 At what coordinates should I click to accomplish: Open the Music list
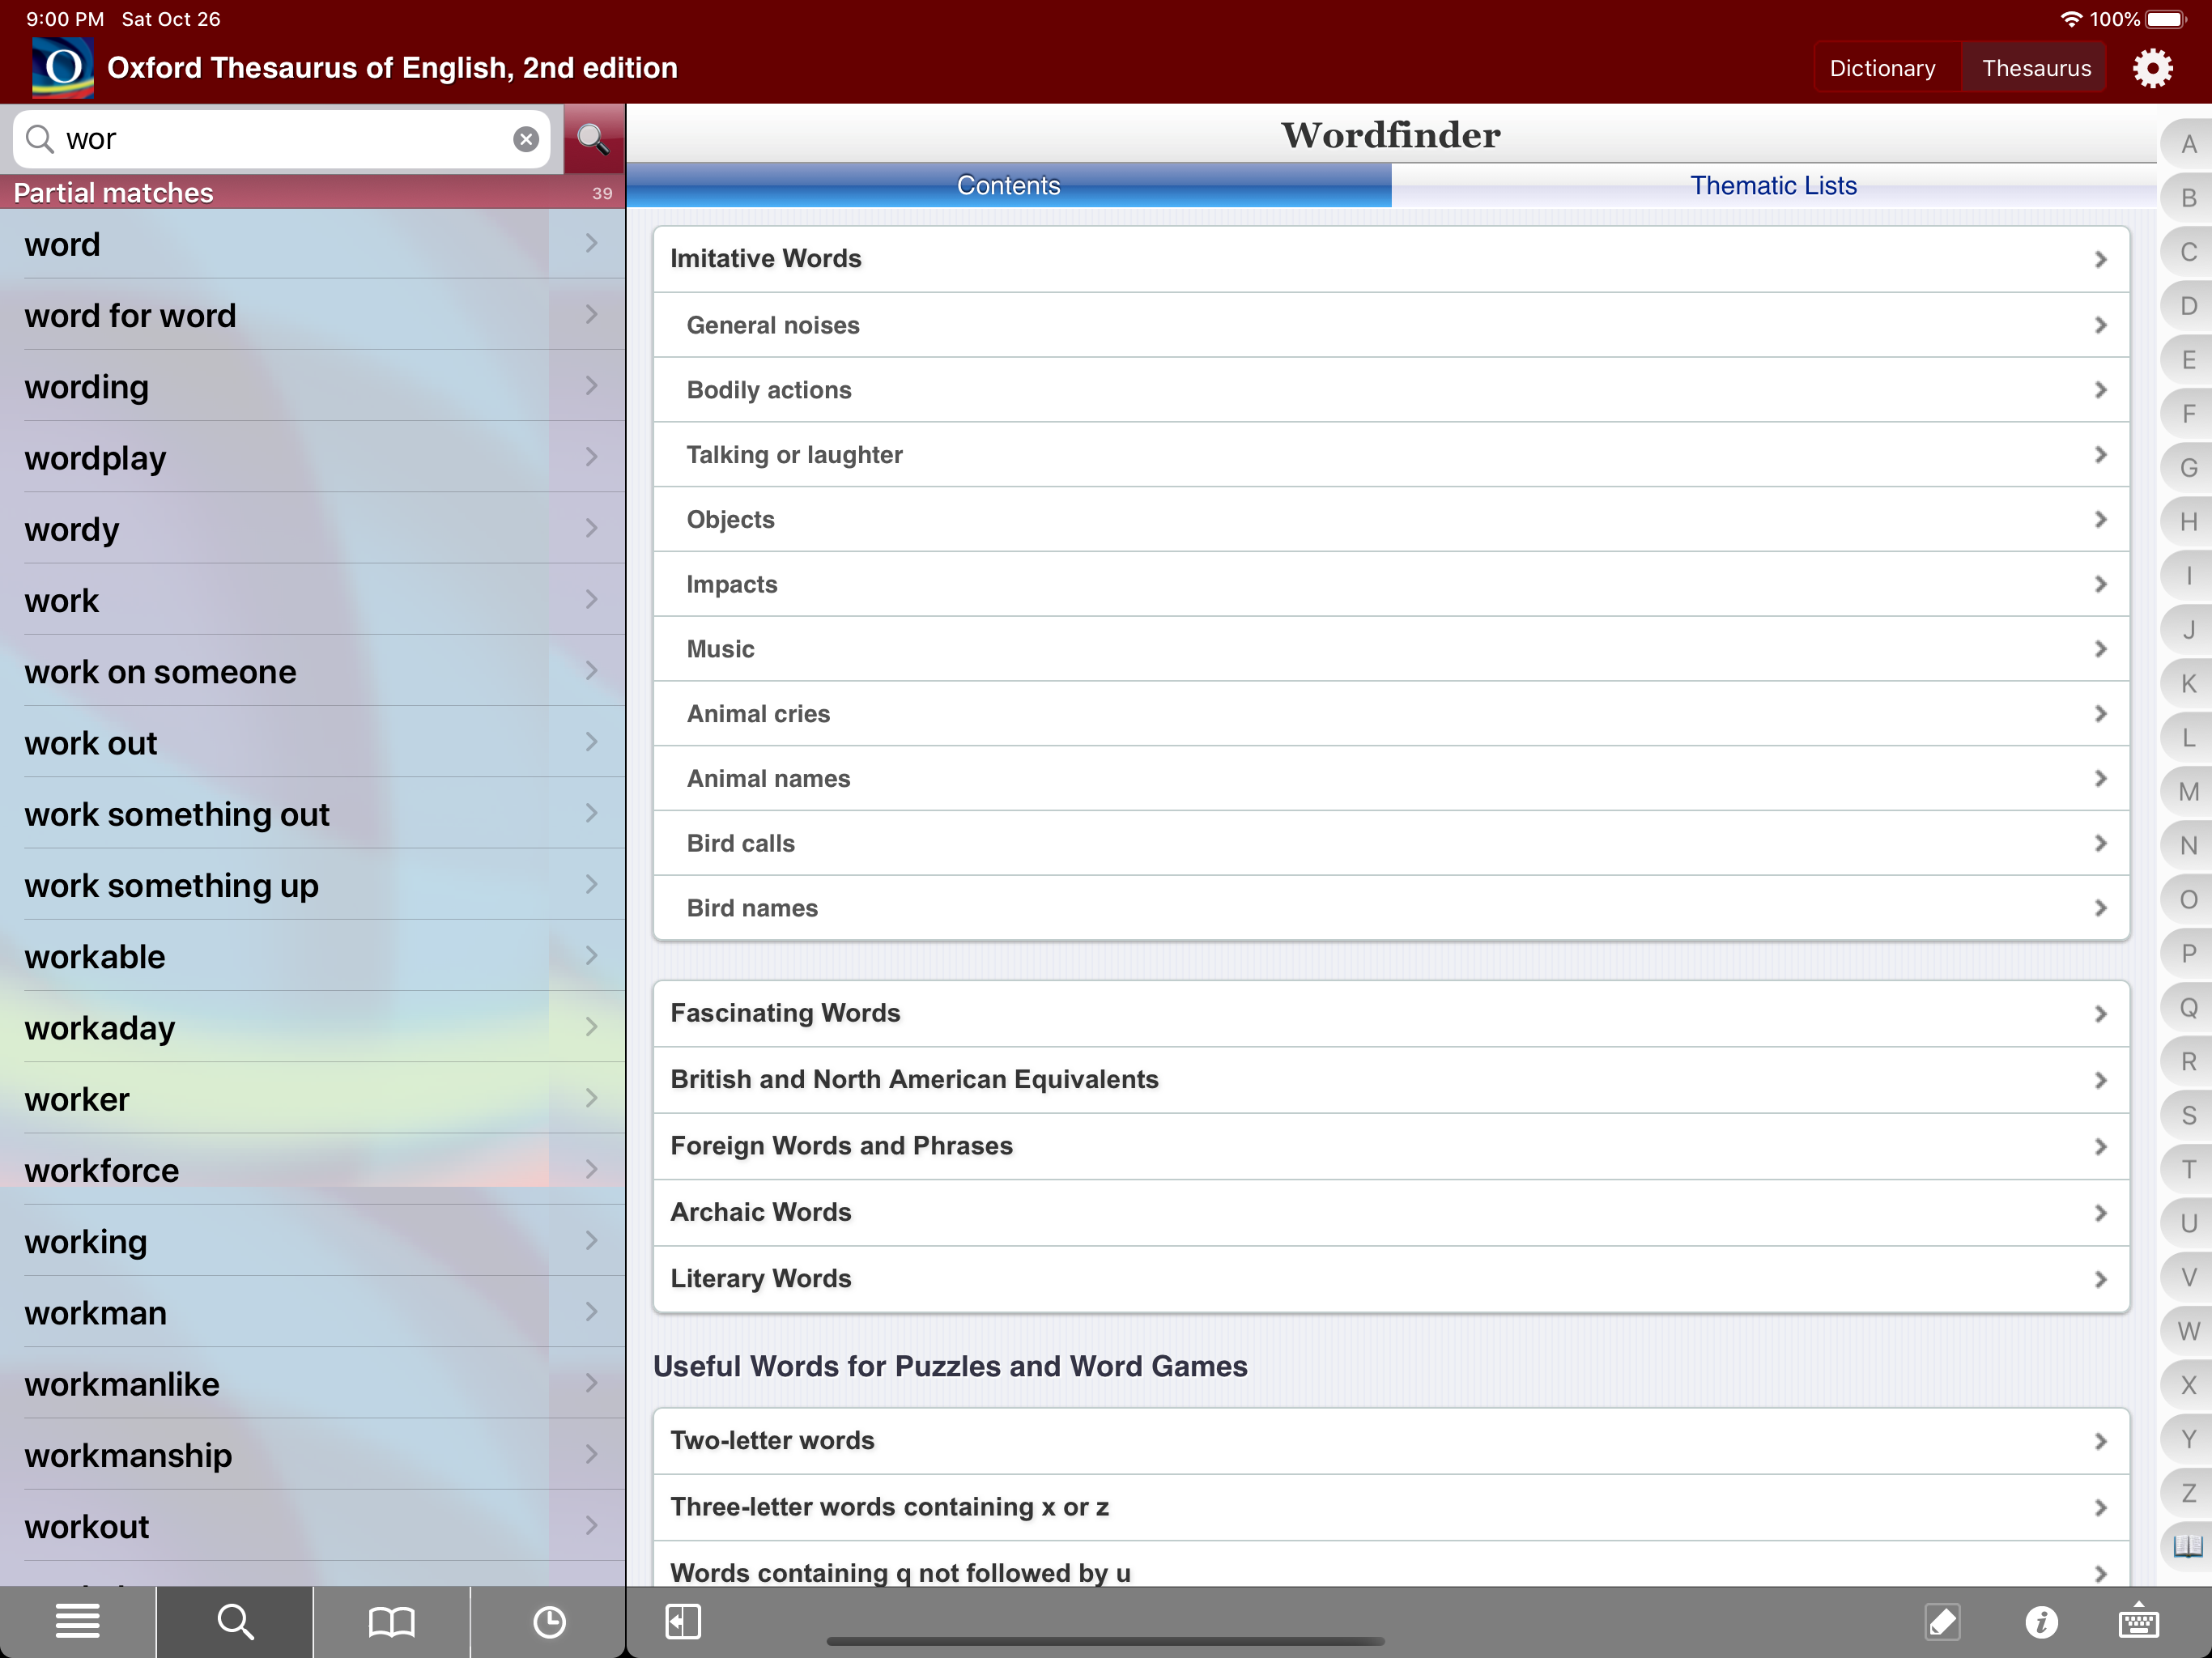coord(1391,649)
